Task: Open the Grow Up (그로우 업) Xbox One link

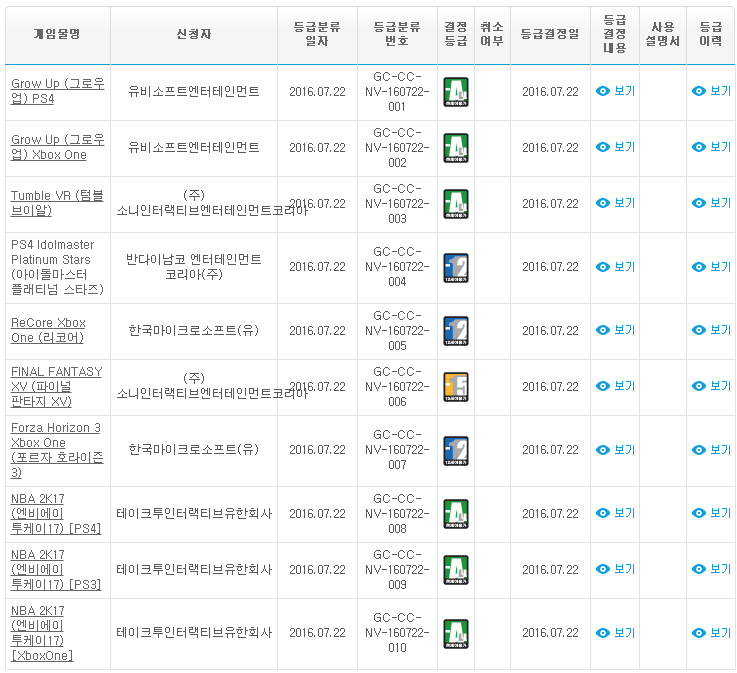Action: [x=57, y=147]
